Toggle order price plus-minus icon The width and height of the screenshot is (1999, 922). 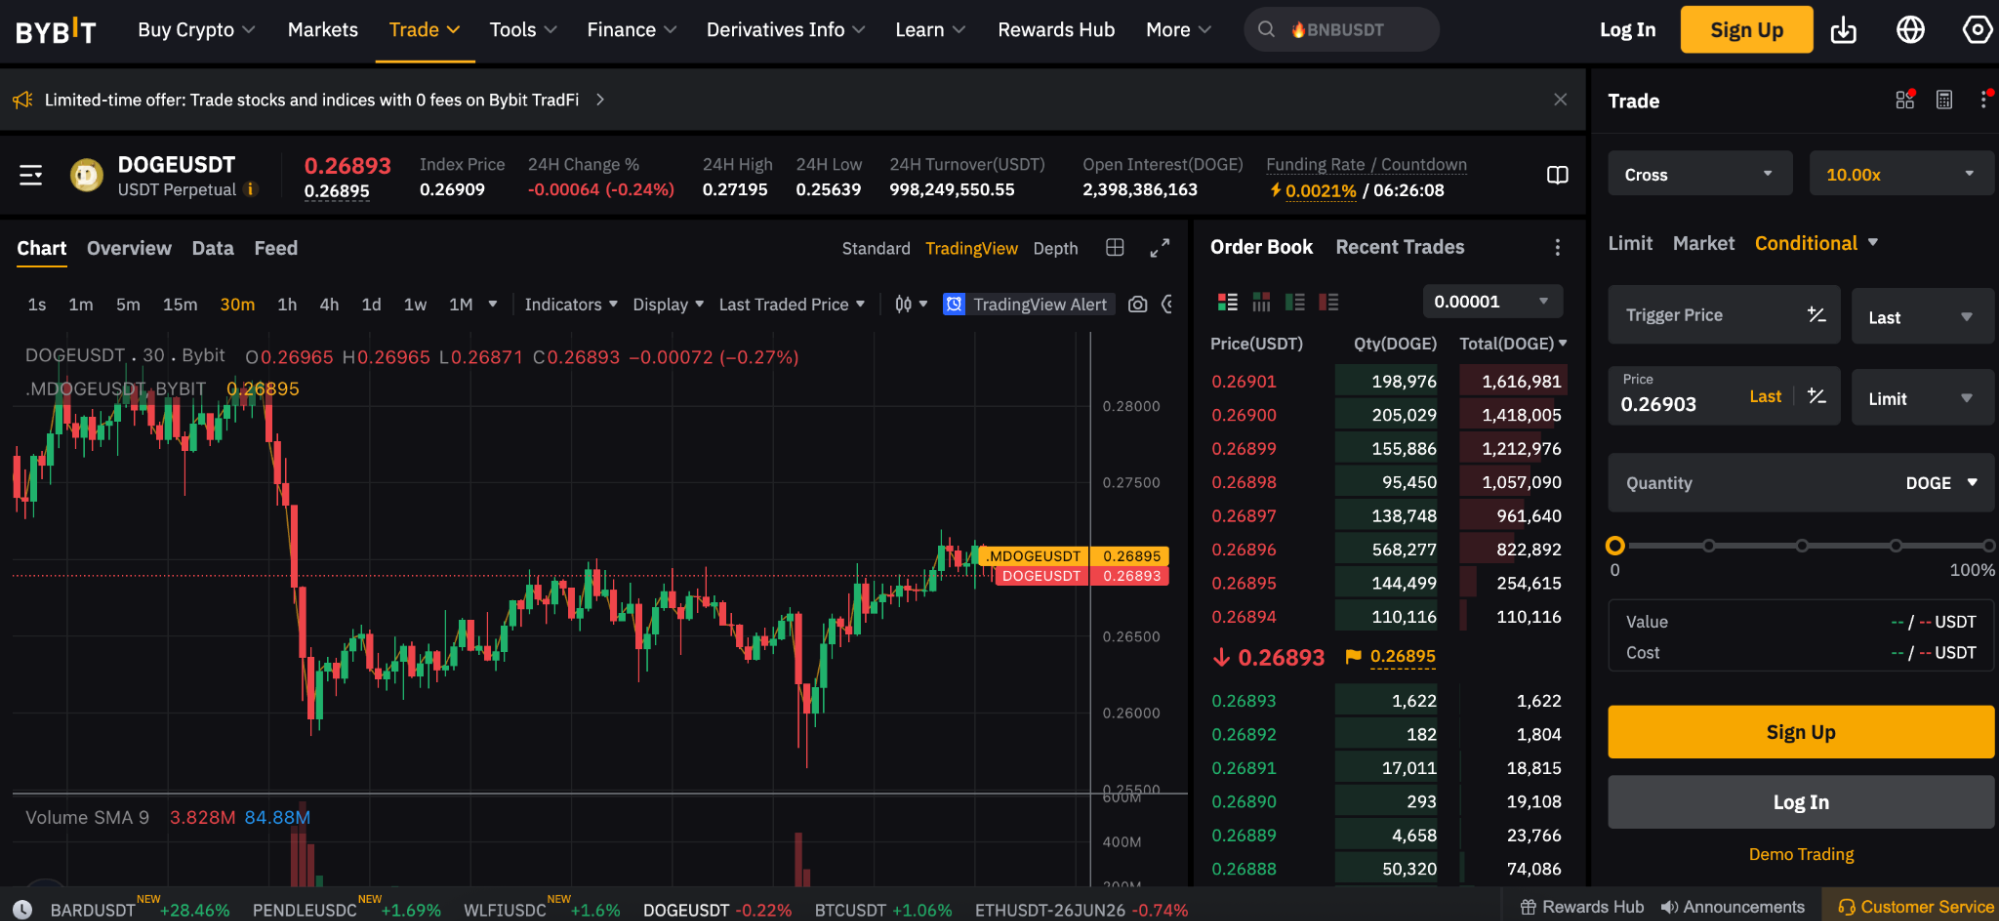coord(1817,396)
